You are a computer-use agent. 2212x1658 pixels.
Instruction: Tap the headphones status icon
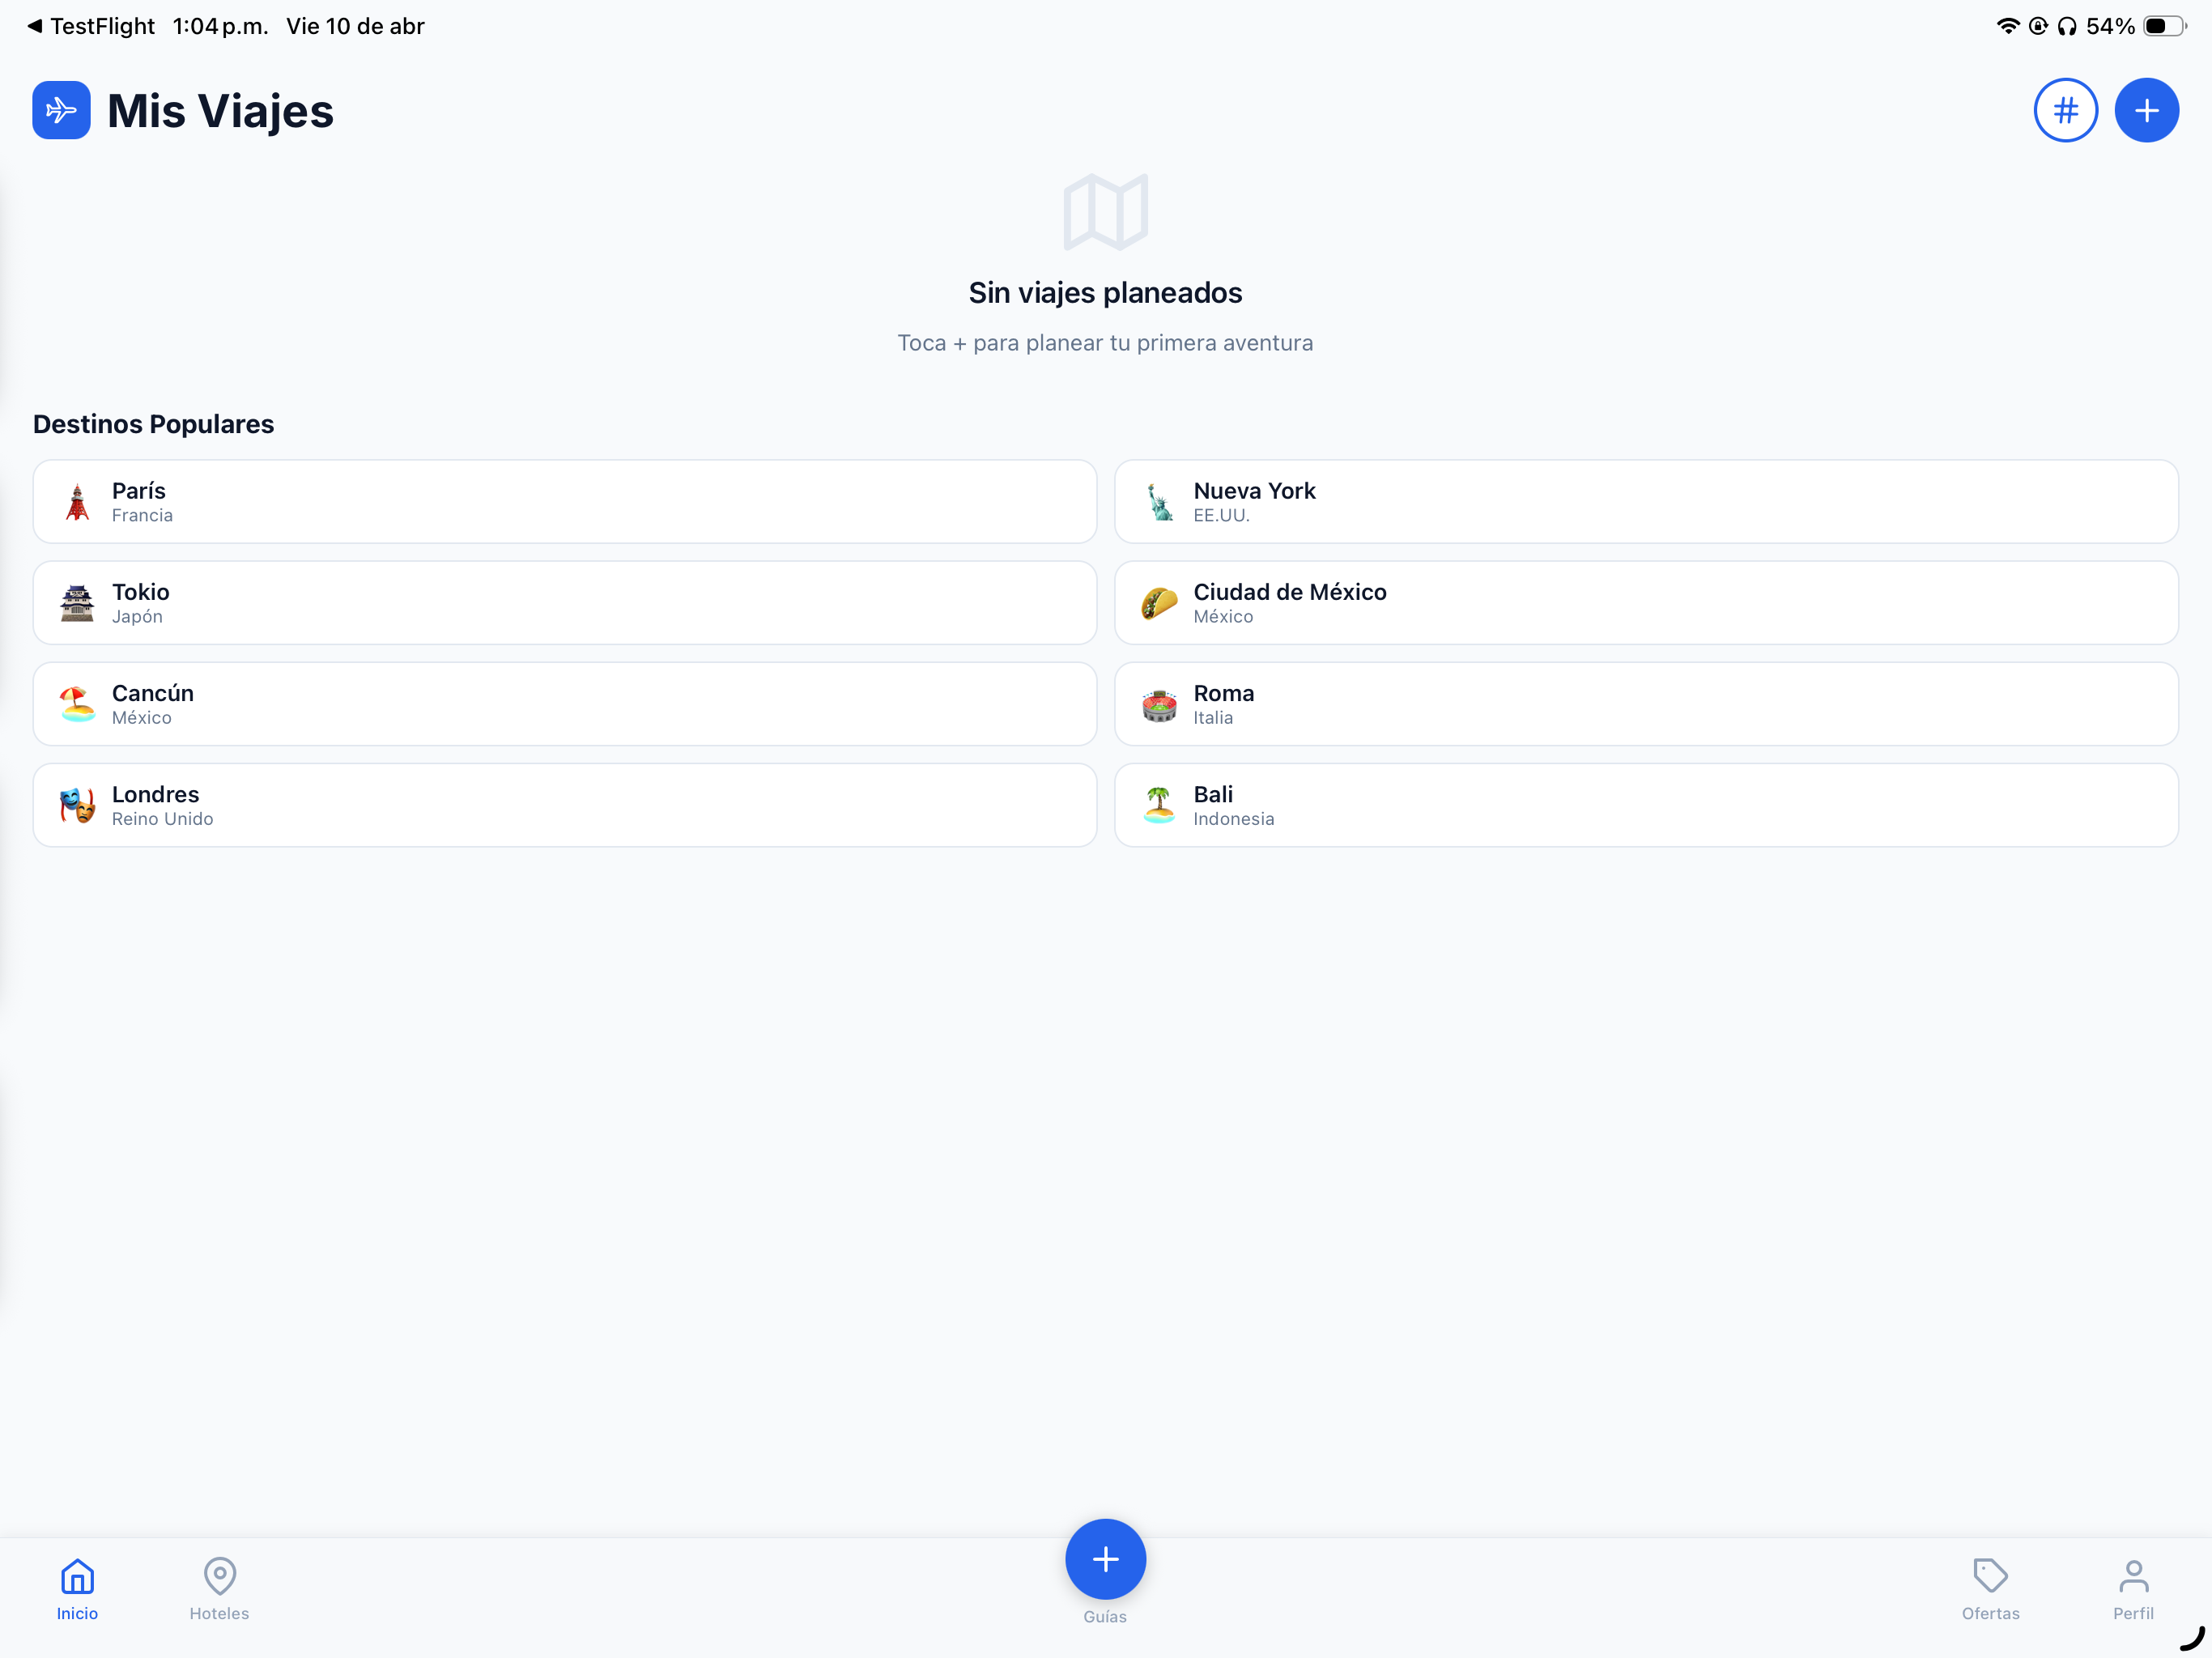[2066, 26]
